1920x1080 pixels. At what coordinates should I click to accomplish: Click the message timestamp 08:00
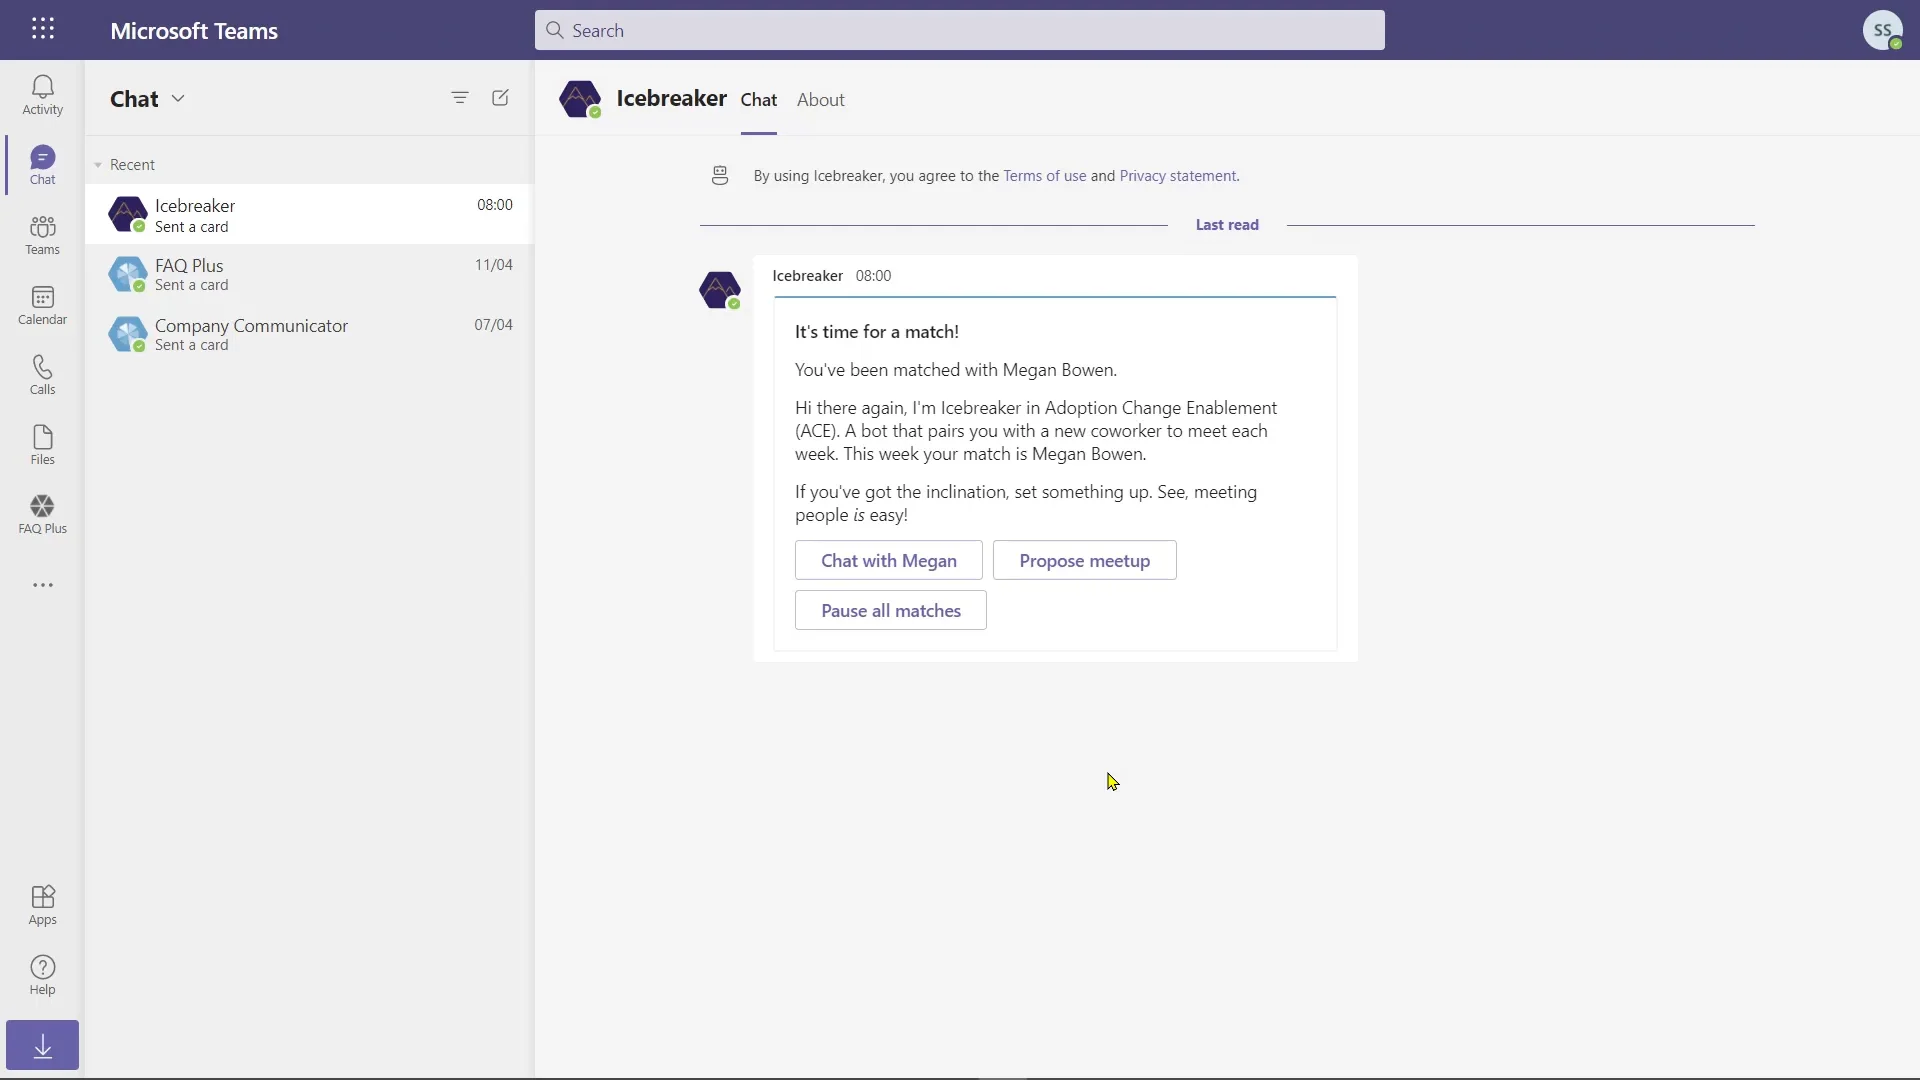[873, 276]
